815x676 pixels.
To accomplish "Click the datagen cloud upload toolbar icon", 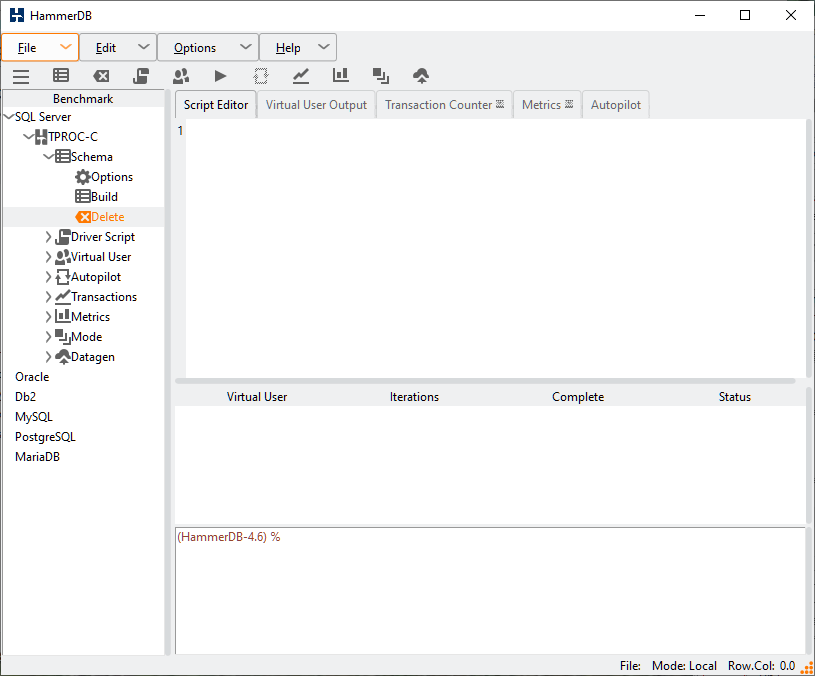I will 421,76.
